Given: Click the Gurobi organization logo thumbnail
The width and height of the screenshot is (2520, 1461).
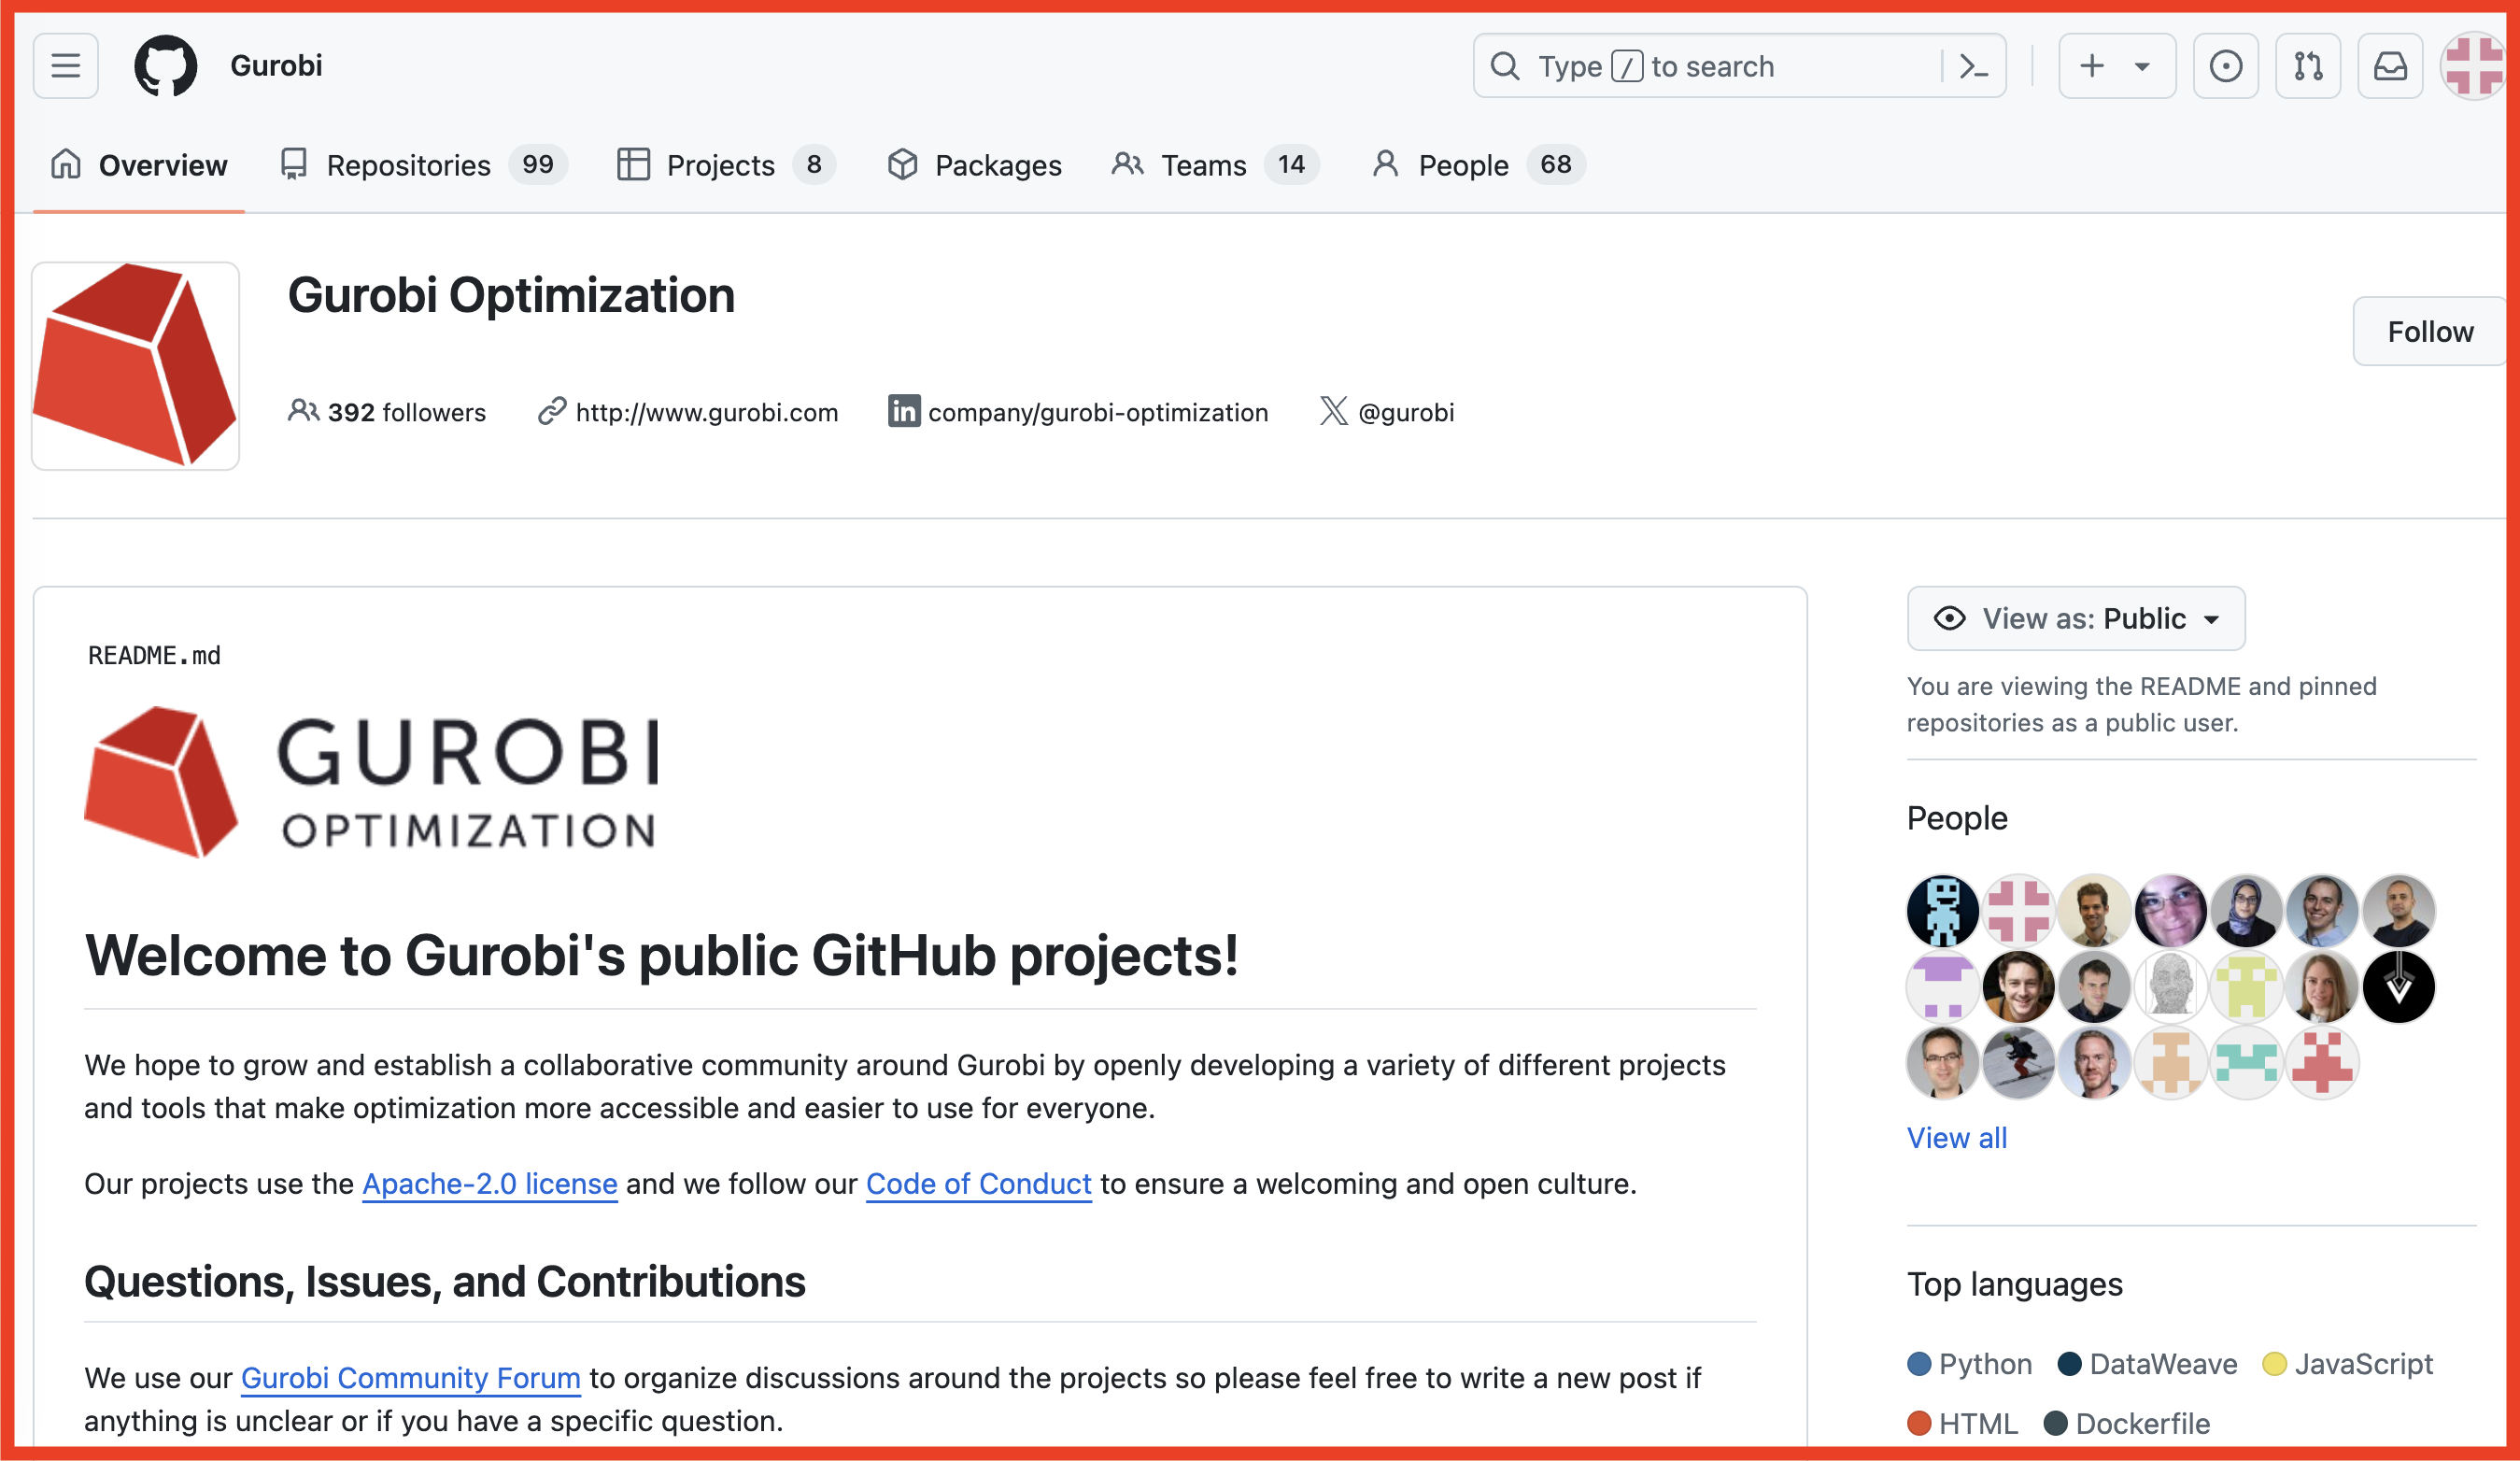Looking at the screenshot, I should pyautogui.click(x=136, y=366).
